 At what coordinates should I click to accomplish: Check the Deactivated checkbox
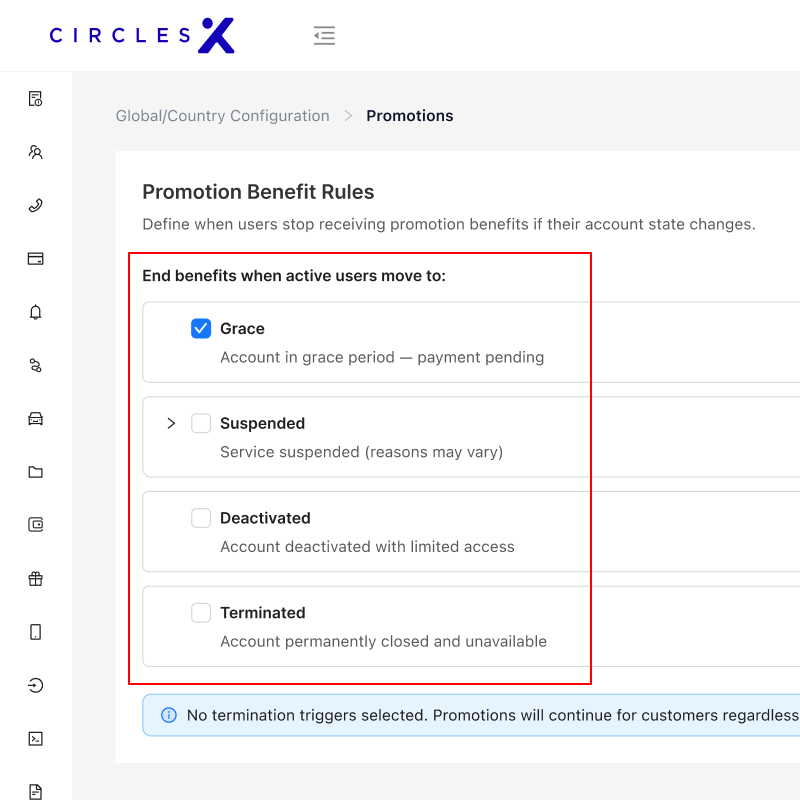201,518
